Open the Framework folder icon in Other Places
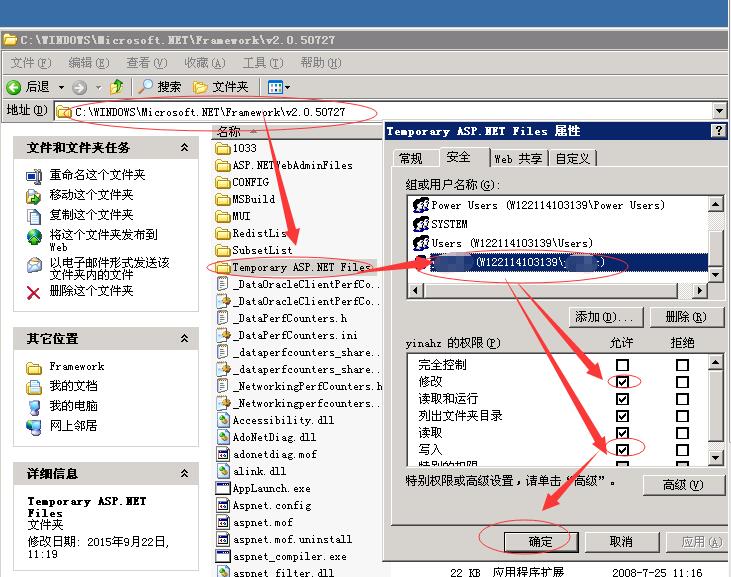Viewport: 731px width, 577px height. click(x=34, y=368)
